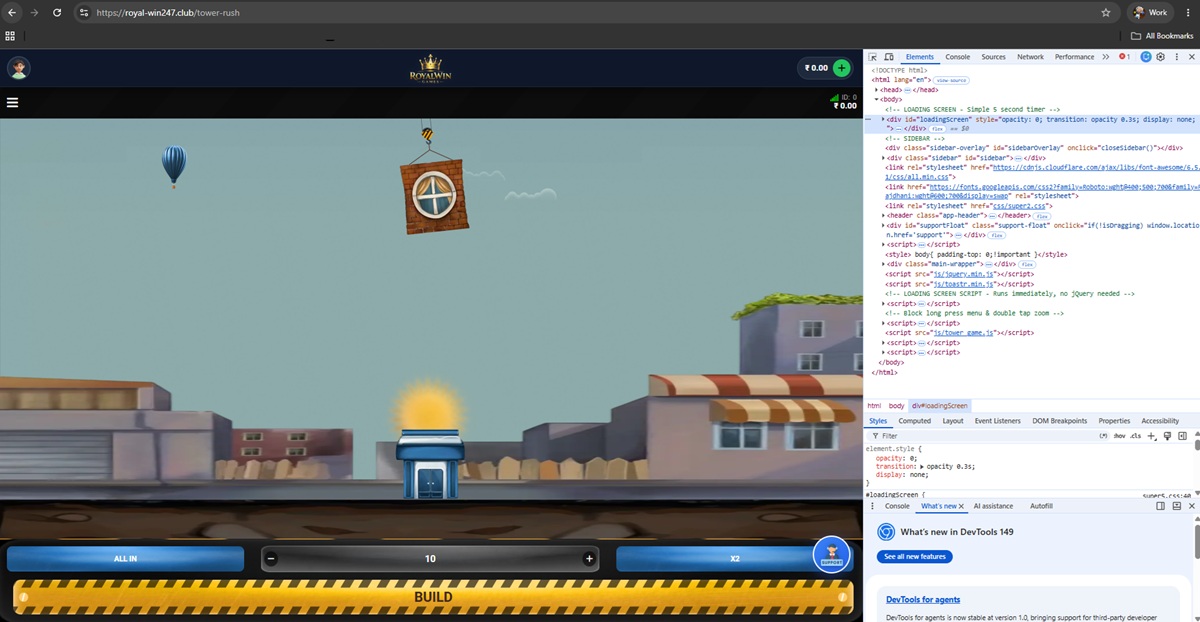
Task: Reload the browser page
Action: 57,13
